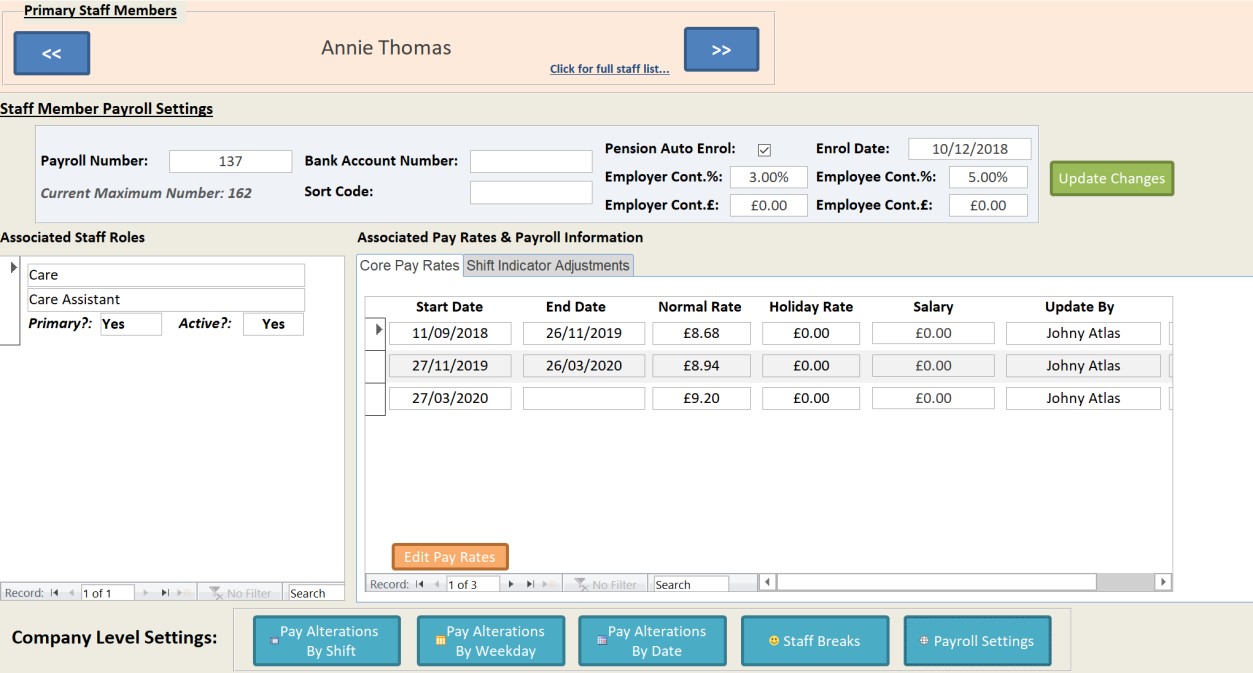Select the Core Pay Rates tab
This screenshot has height=673, width=1253.
409,265
